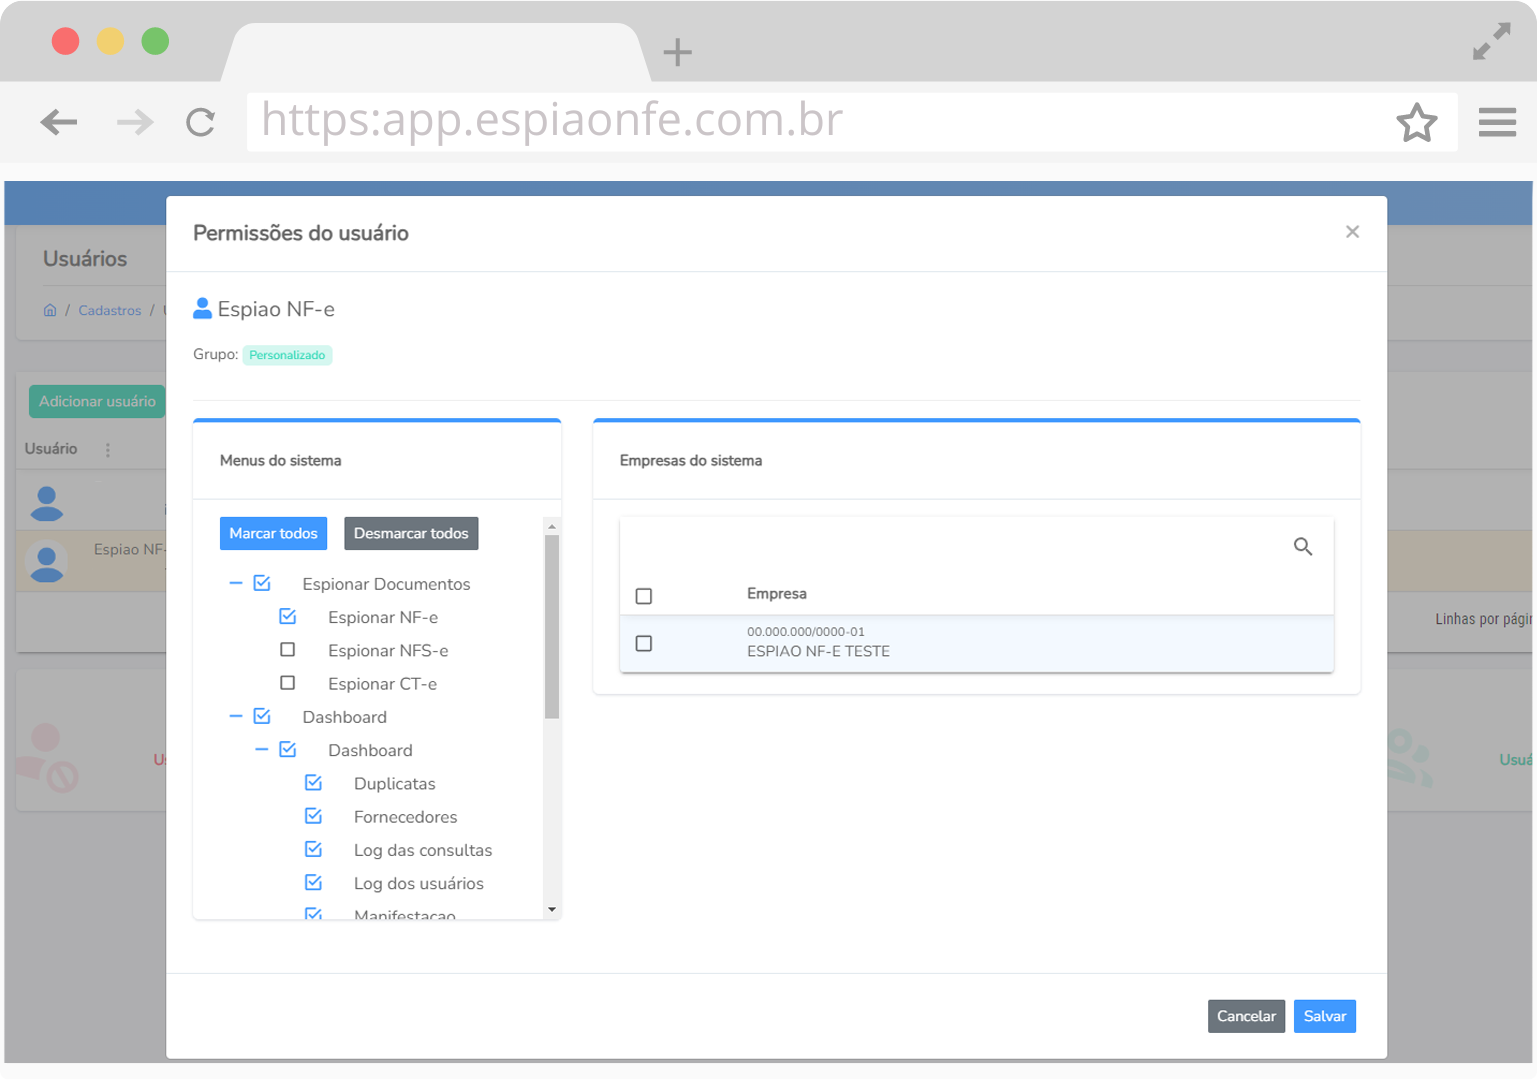Toggle the top-level Dashboard checkbox
The width and height of the screenshot is (1537, 1080).
pyautogui.click(x=262, y=716)
